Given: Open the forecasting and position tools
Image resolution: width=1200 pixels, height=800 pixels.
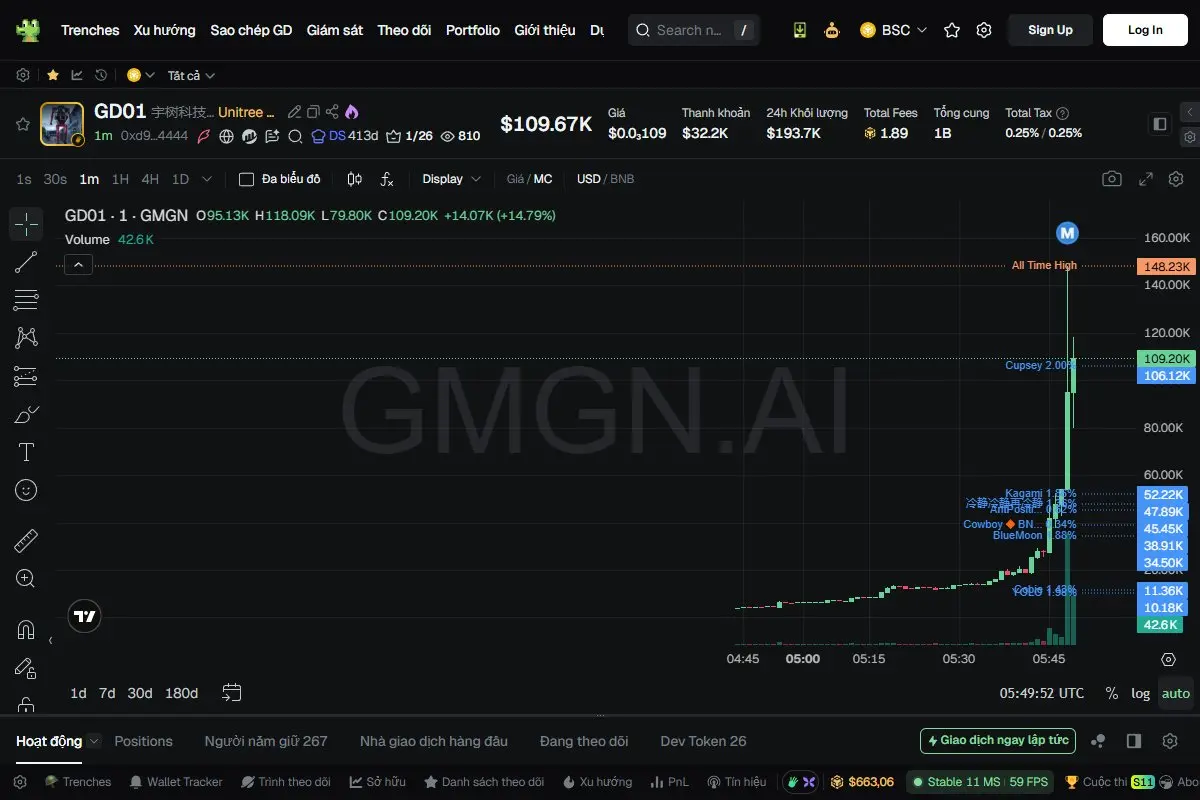Looking at the screenshot, I should [x=26, y=376].
